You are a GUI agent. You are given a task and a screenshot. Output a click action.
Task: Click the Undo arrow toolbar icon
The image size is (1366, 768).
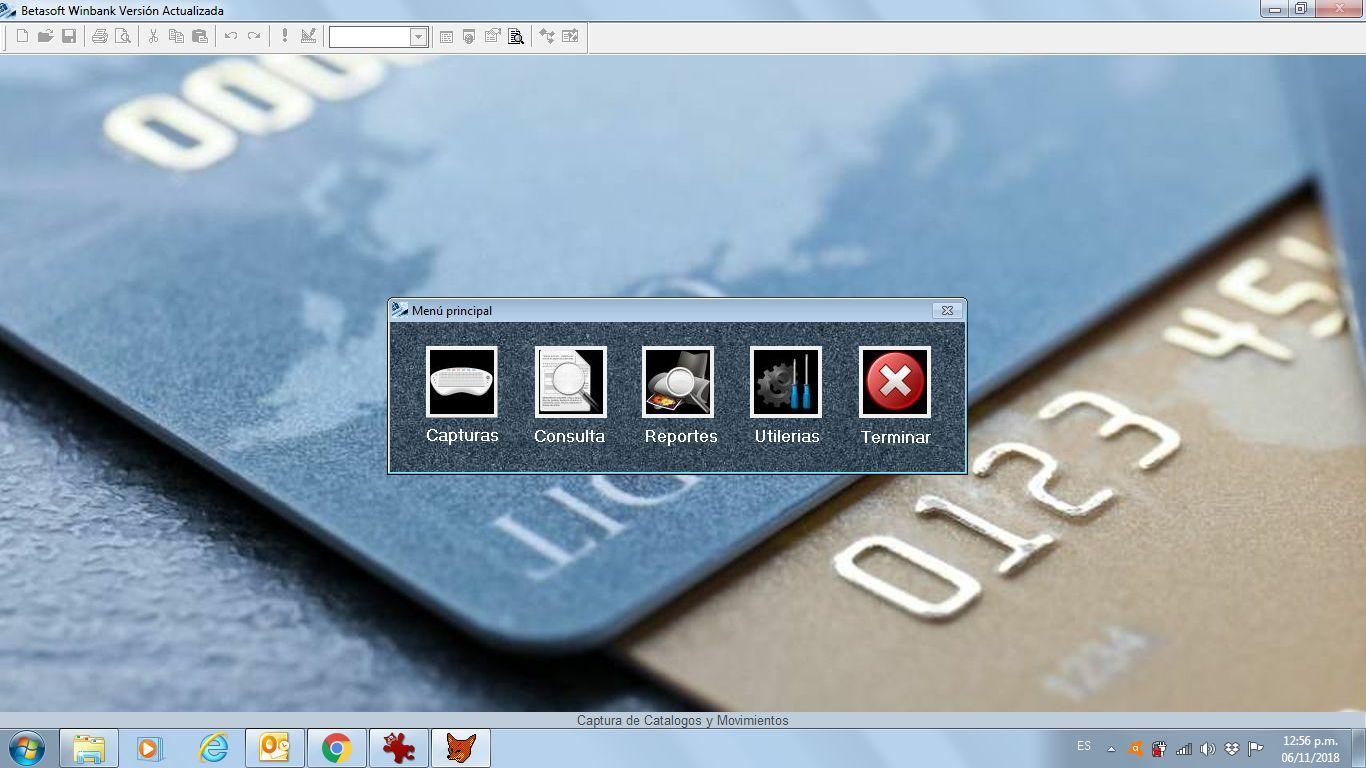coord(230,36)
